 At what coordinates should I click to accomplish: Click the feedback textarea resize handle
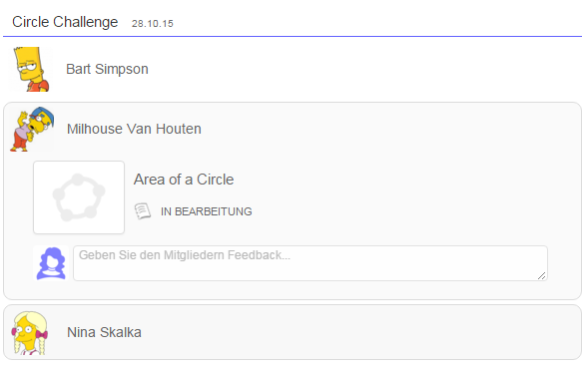542,276
